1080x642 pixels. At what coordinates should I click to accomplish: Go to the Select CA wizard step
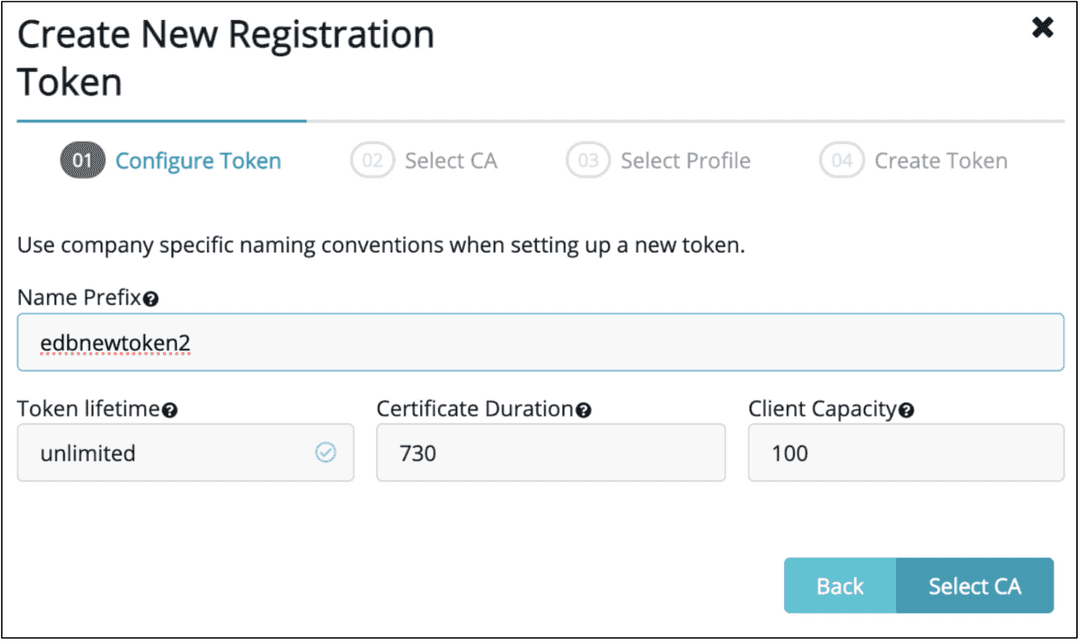coord(451,160)
